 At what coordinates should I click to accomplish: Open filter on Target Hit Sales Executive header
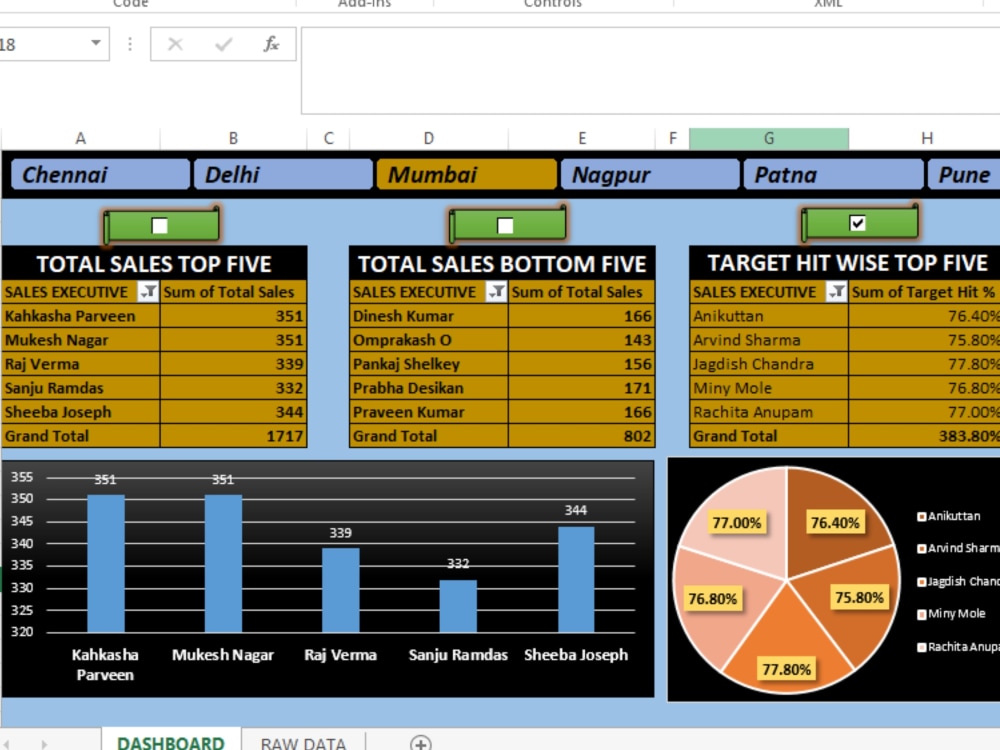[836, 292]
